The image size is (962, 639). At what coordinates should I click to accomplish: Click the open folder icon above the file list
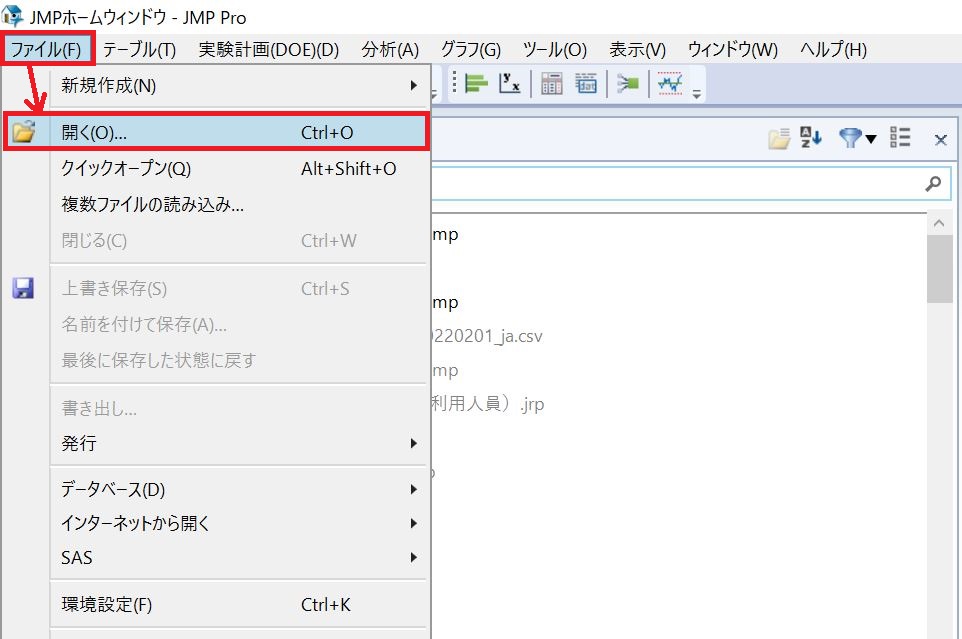779,138
